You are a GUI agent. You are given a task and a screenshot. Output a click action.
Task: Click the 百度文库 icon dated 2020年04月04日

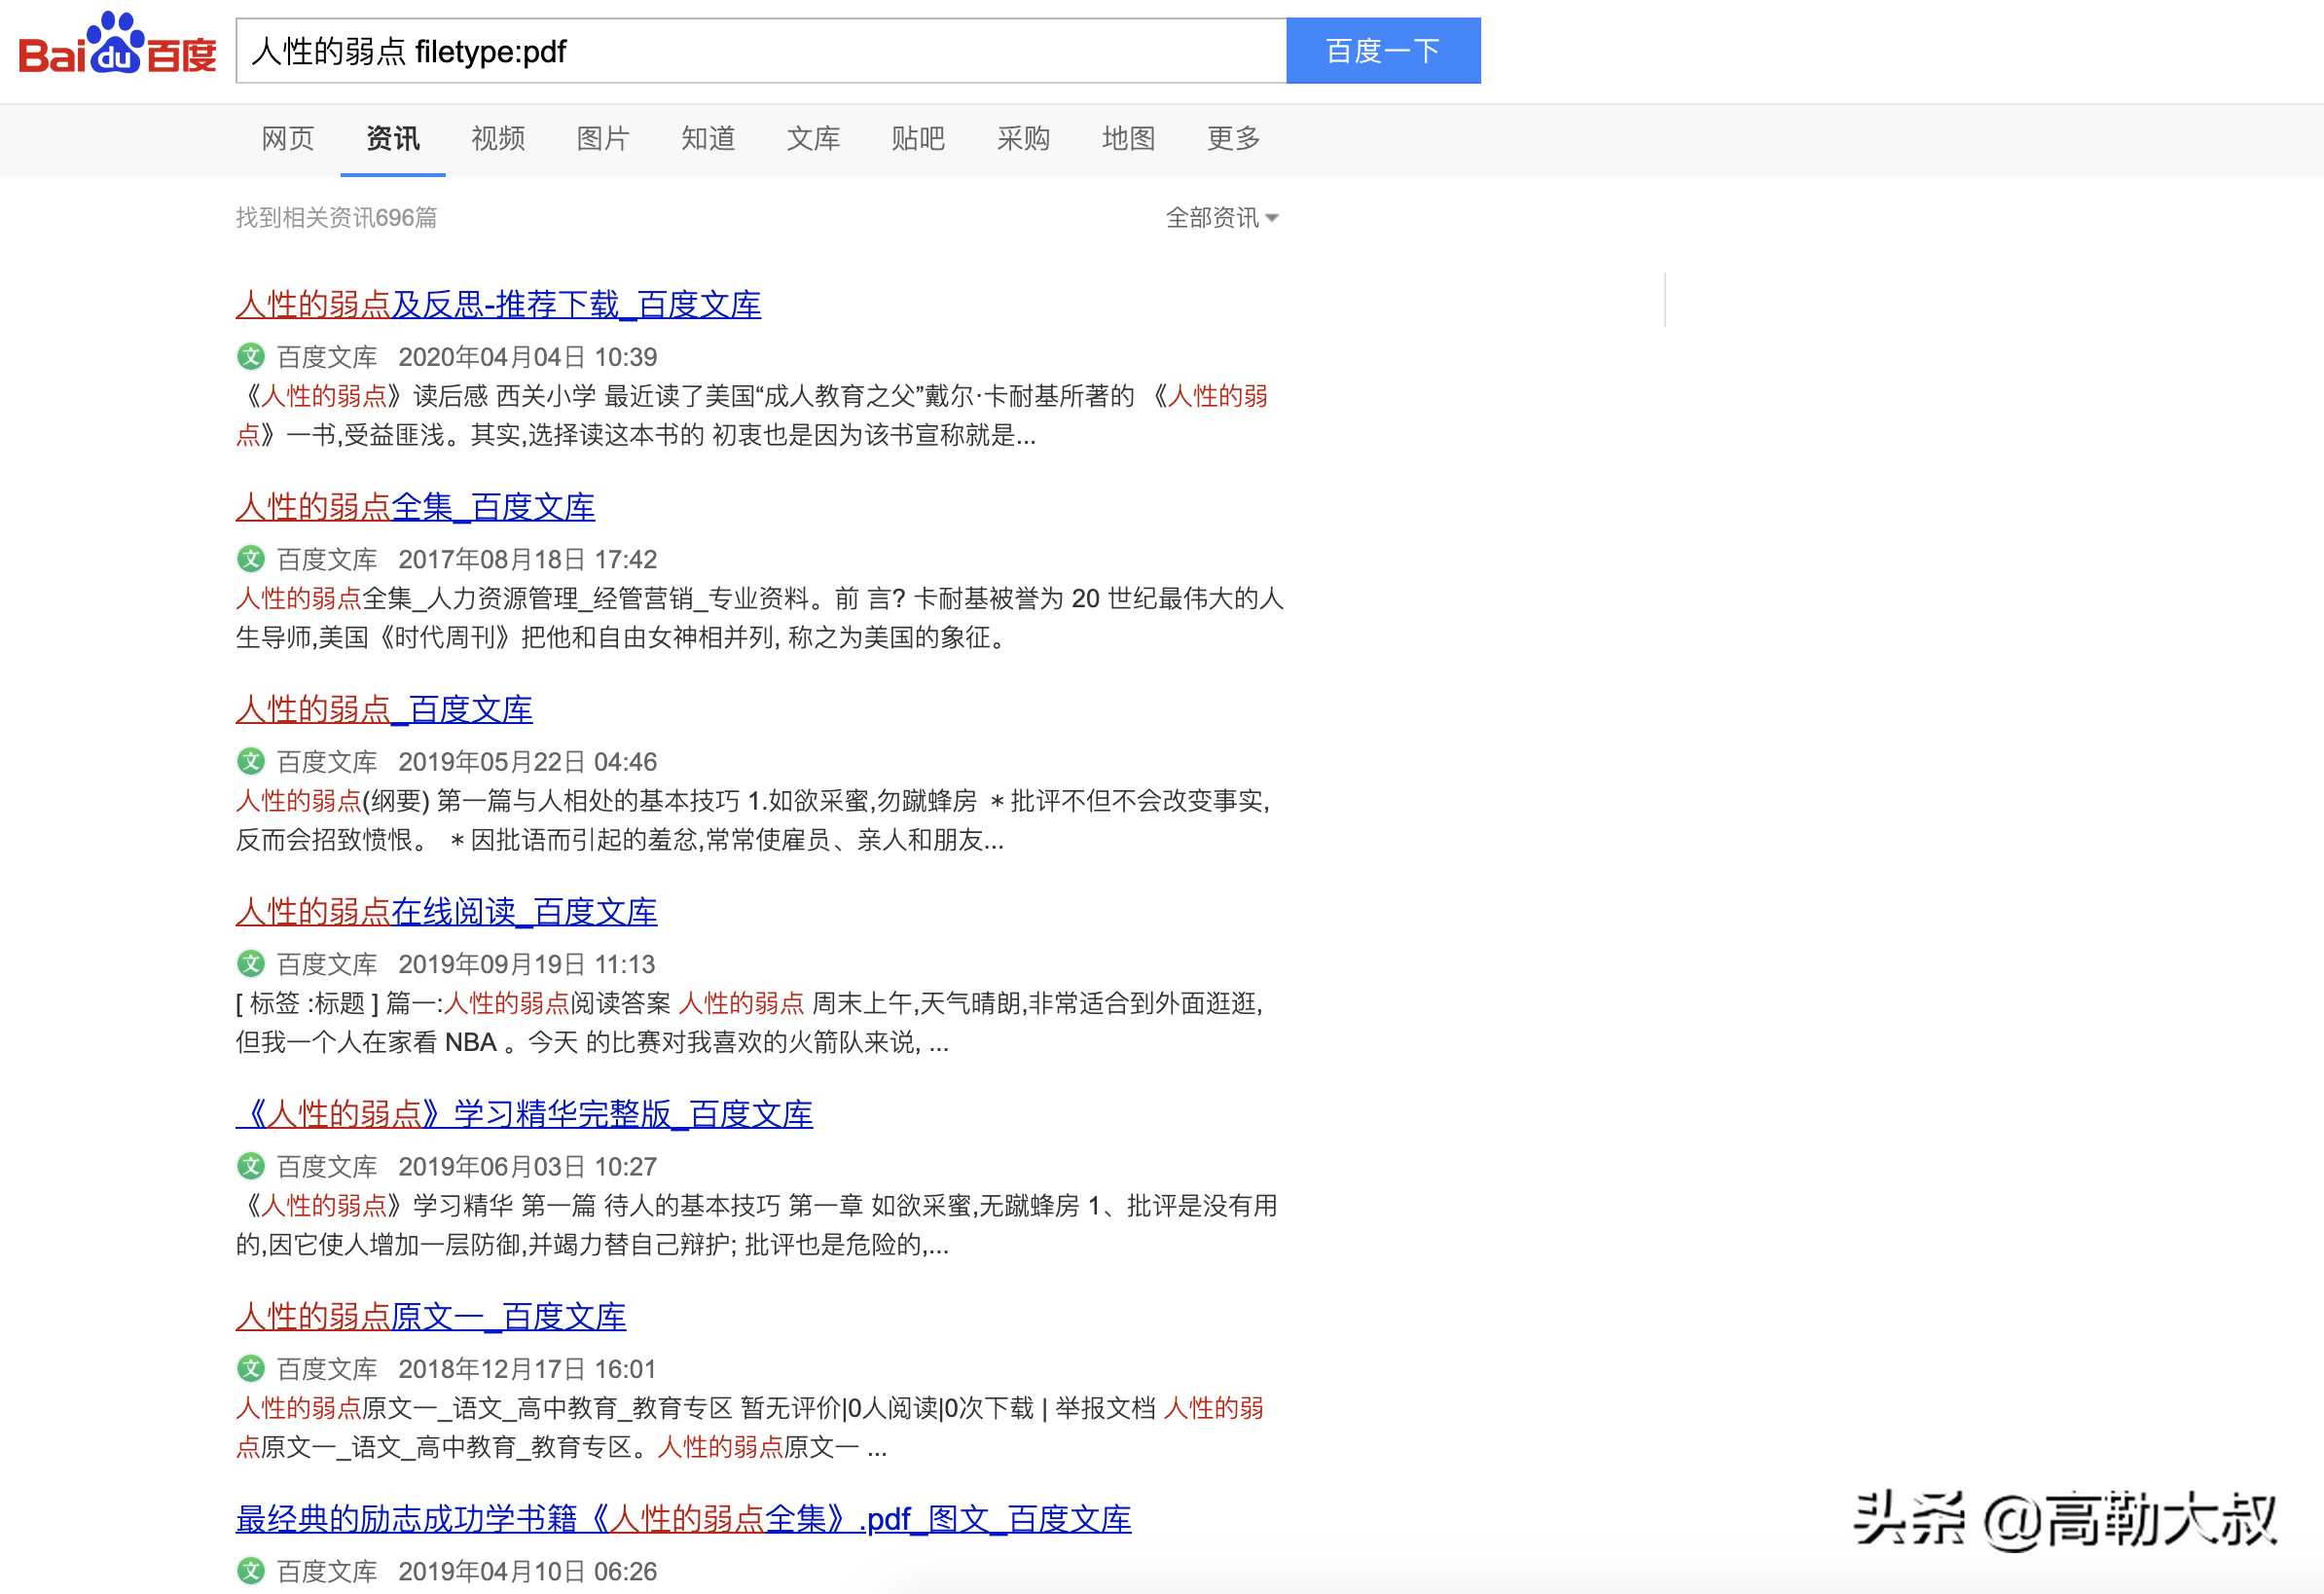[x=251, y=357]
